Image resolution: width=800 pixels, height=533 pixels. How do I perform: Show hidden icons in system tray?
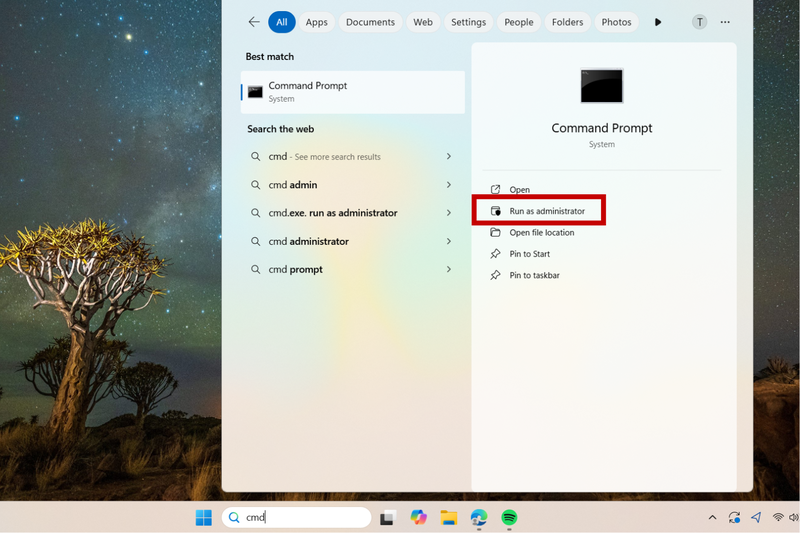pyautogui.click(x=712, y=518)
